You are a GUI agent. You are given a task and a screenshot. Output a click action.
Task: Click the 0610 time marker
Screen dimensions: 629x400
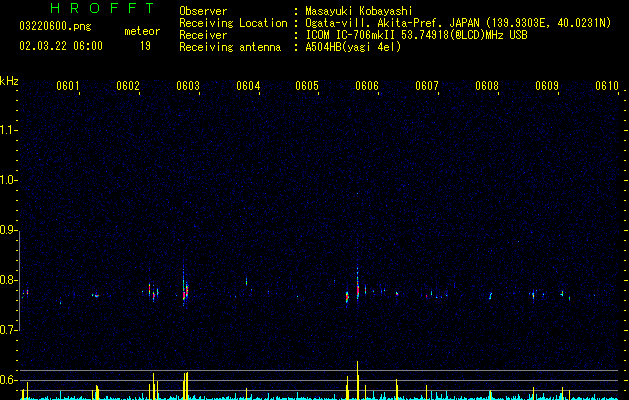(607, 86)
